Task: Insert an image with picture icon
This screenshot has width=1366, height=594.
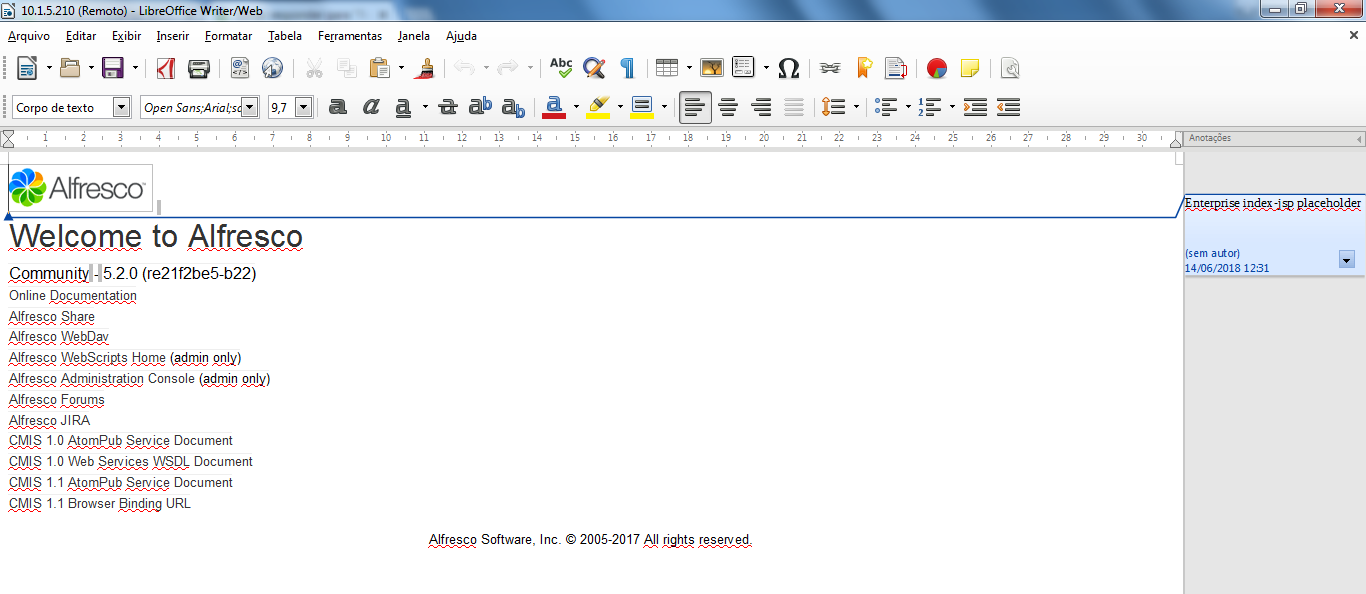Action: 712,68
